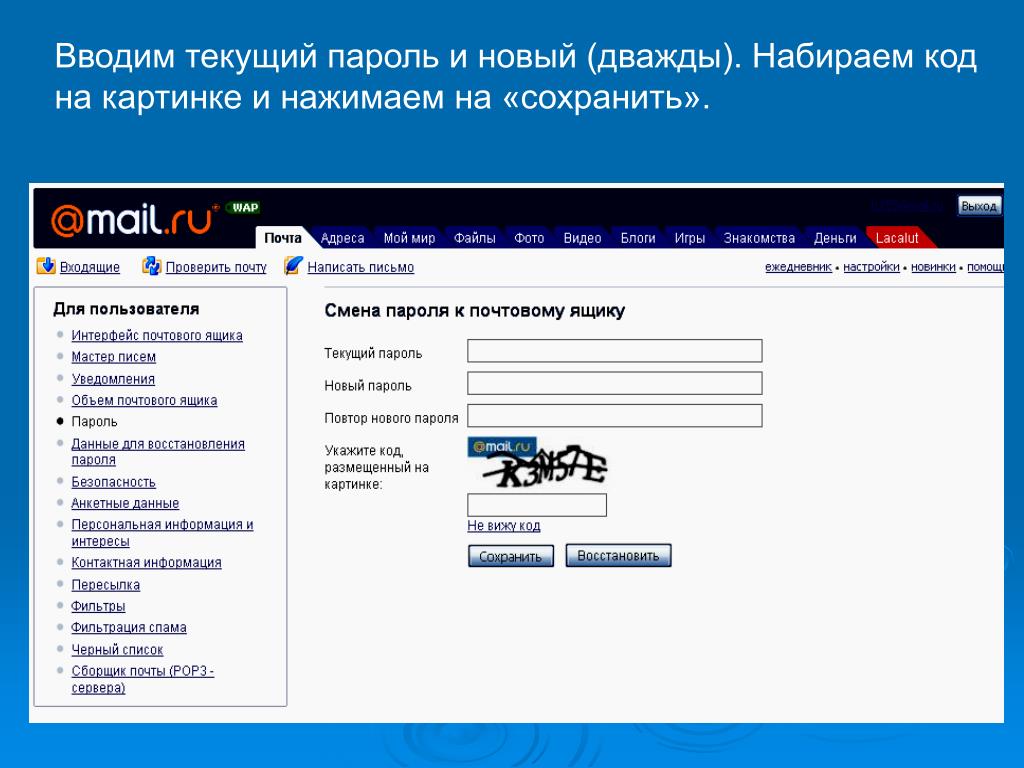Click the Write letter feather icon

tap(293, 266)
